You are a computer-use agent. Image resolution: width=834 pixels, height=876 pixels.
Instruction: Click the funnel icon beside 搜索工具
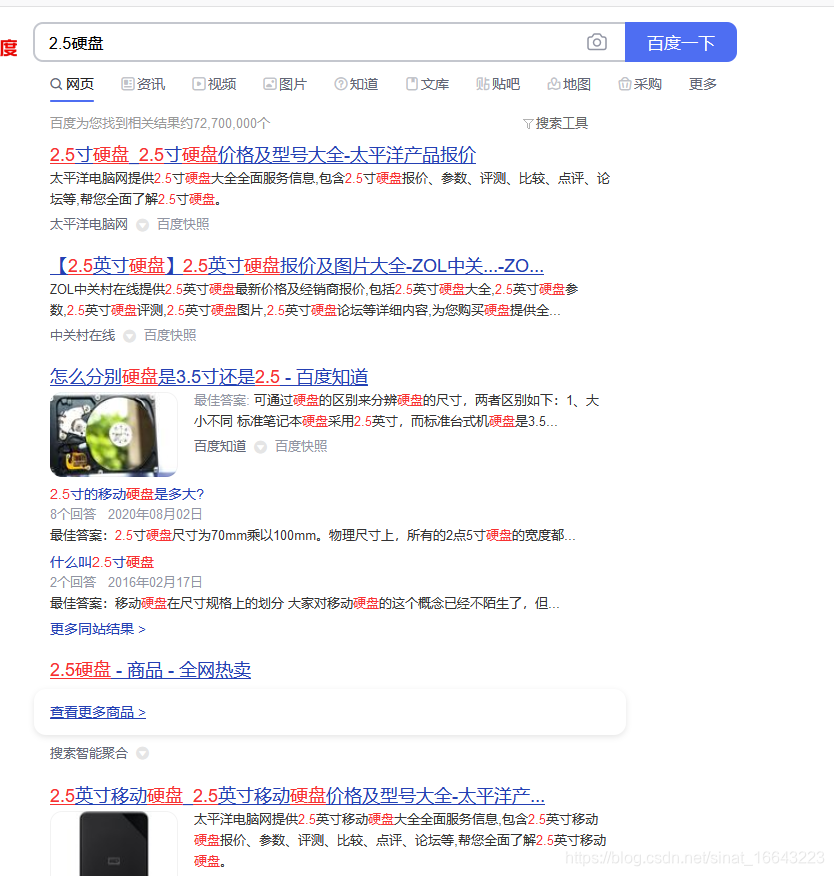click(528, 124)
